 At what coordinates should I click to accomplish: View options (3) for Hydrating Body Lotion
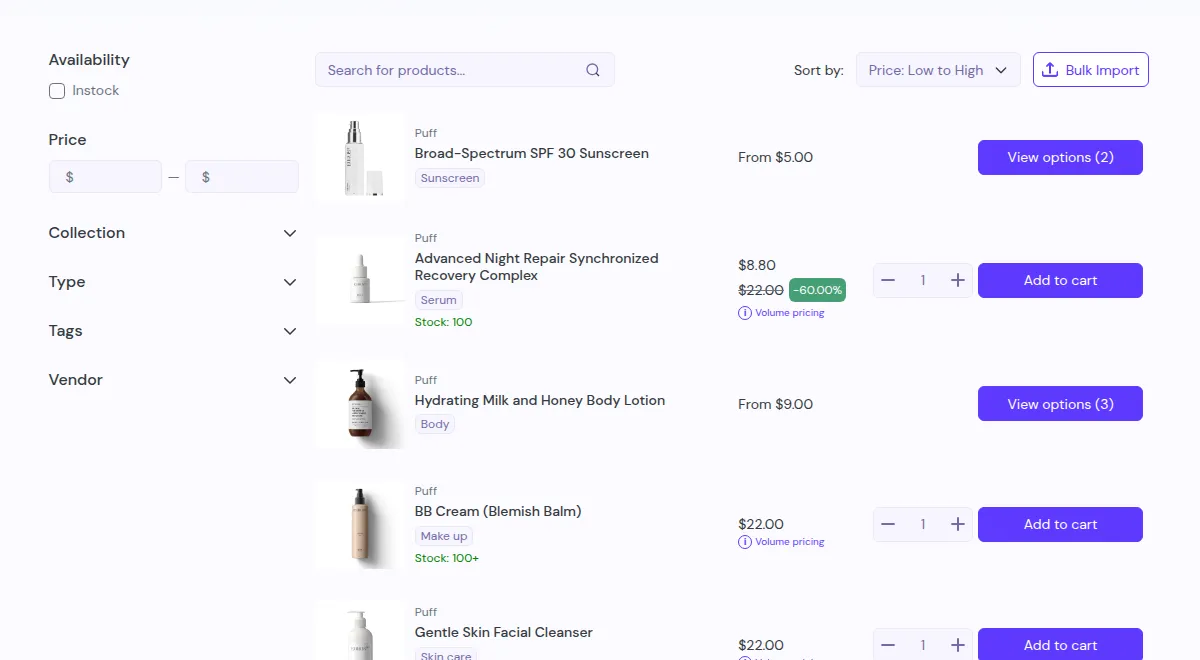click(x=1060, y=404)
